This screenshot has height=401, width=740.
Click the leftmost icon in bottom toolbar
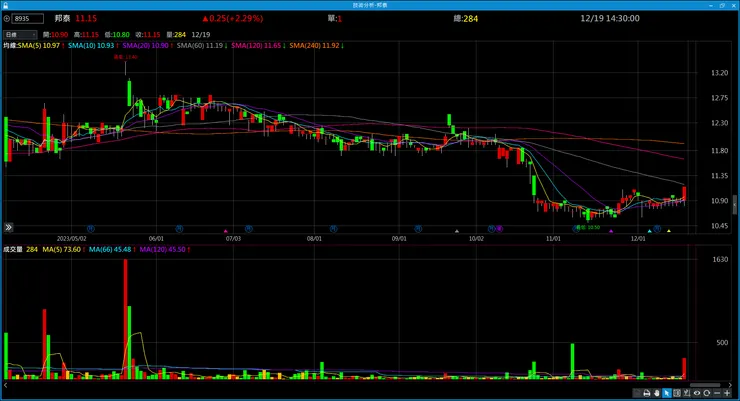point(637,393)
